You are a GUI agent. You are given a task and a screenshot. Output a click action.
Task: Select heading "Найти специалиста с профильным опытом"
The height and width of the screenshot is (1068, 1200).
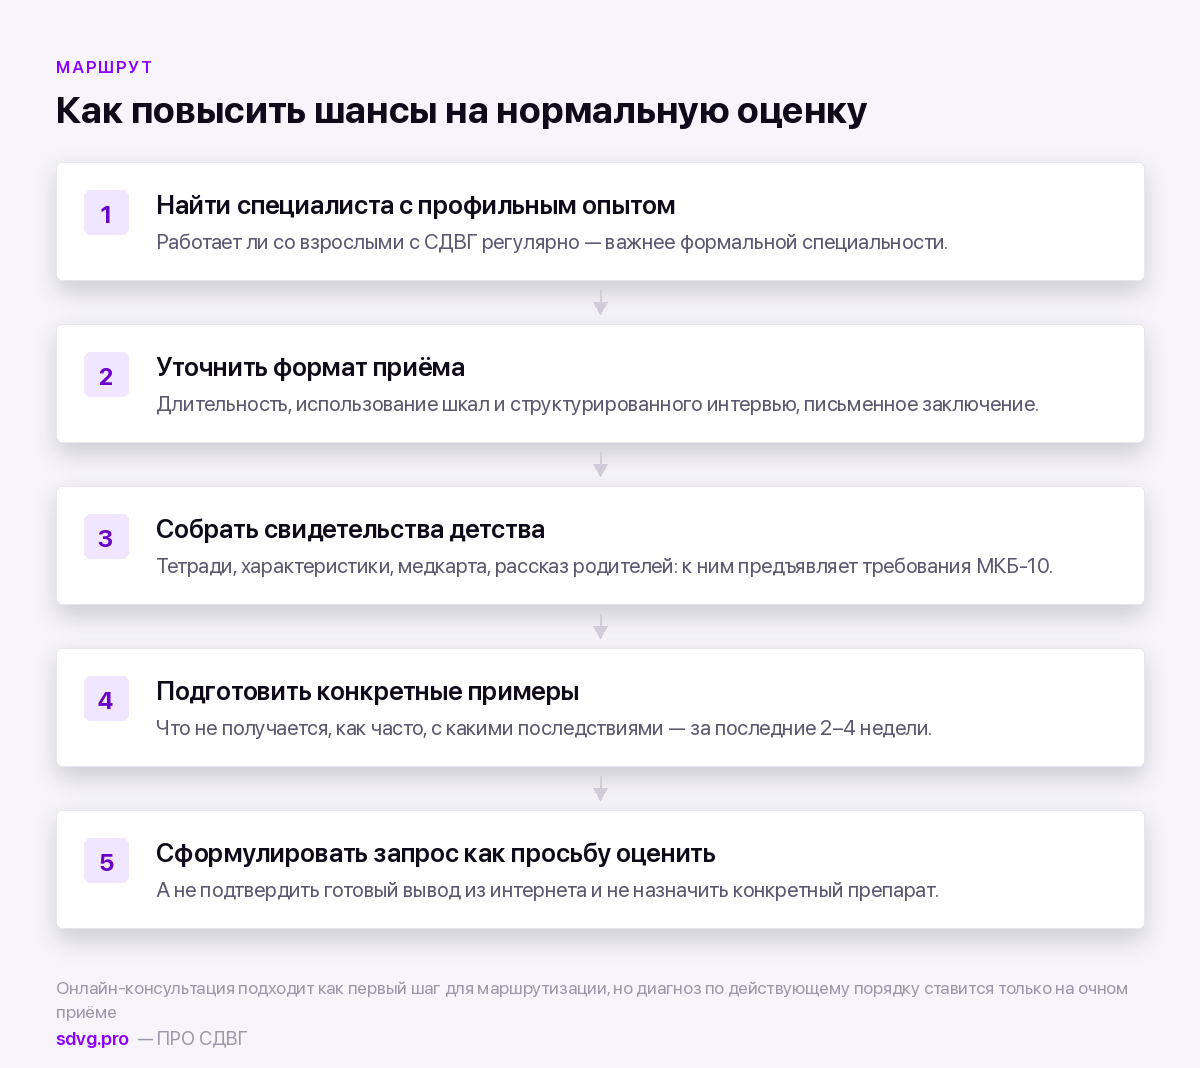click(416, 205)
